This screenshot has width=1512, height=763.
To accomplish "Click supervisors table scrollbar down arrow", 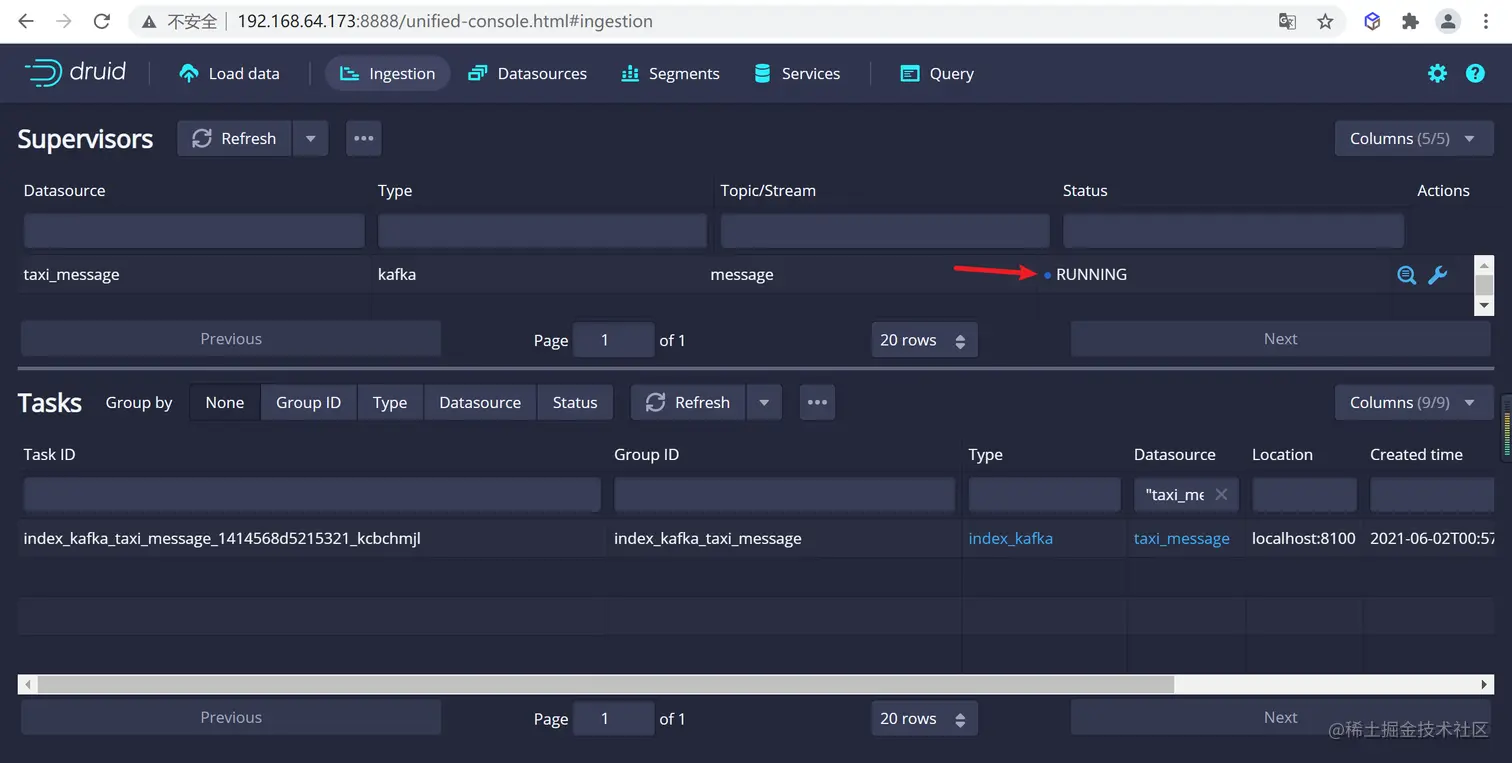I will pos(1484,306).
